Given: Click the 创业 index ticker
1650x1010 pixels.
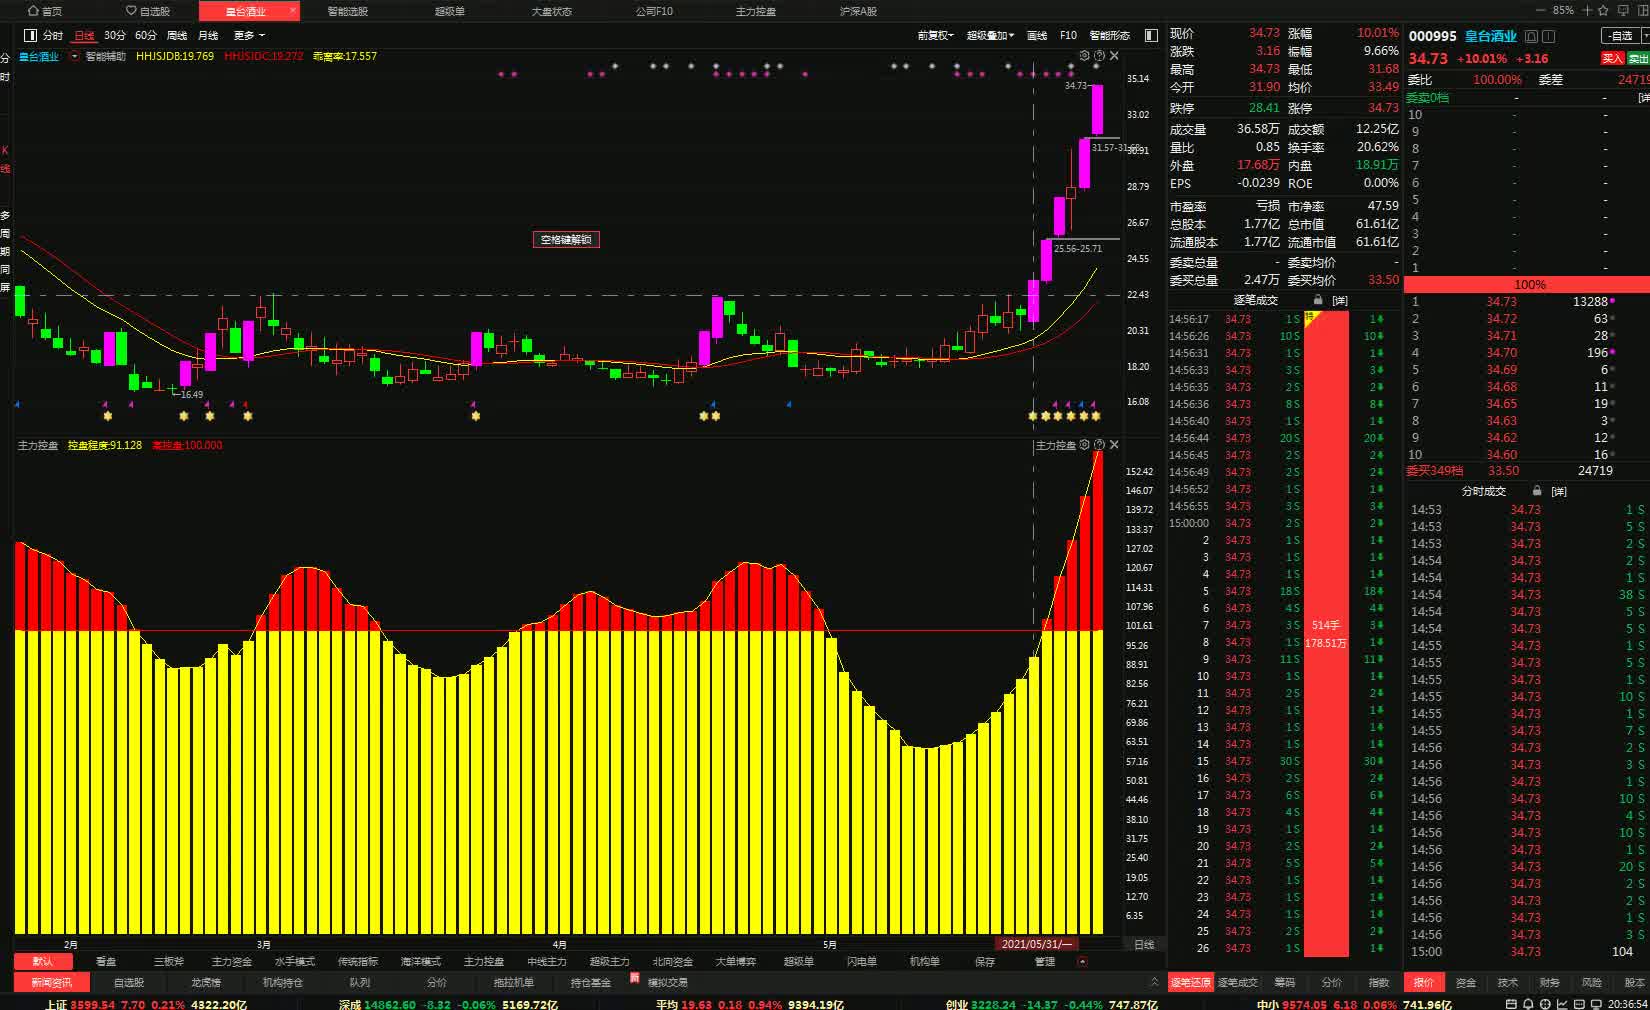Looking at the screenshot, I should pyautogui.click(x=1052, y=1004).
